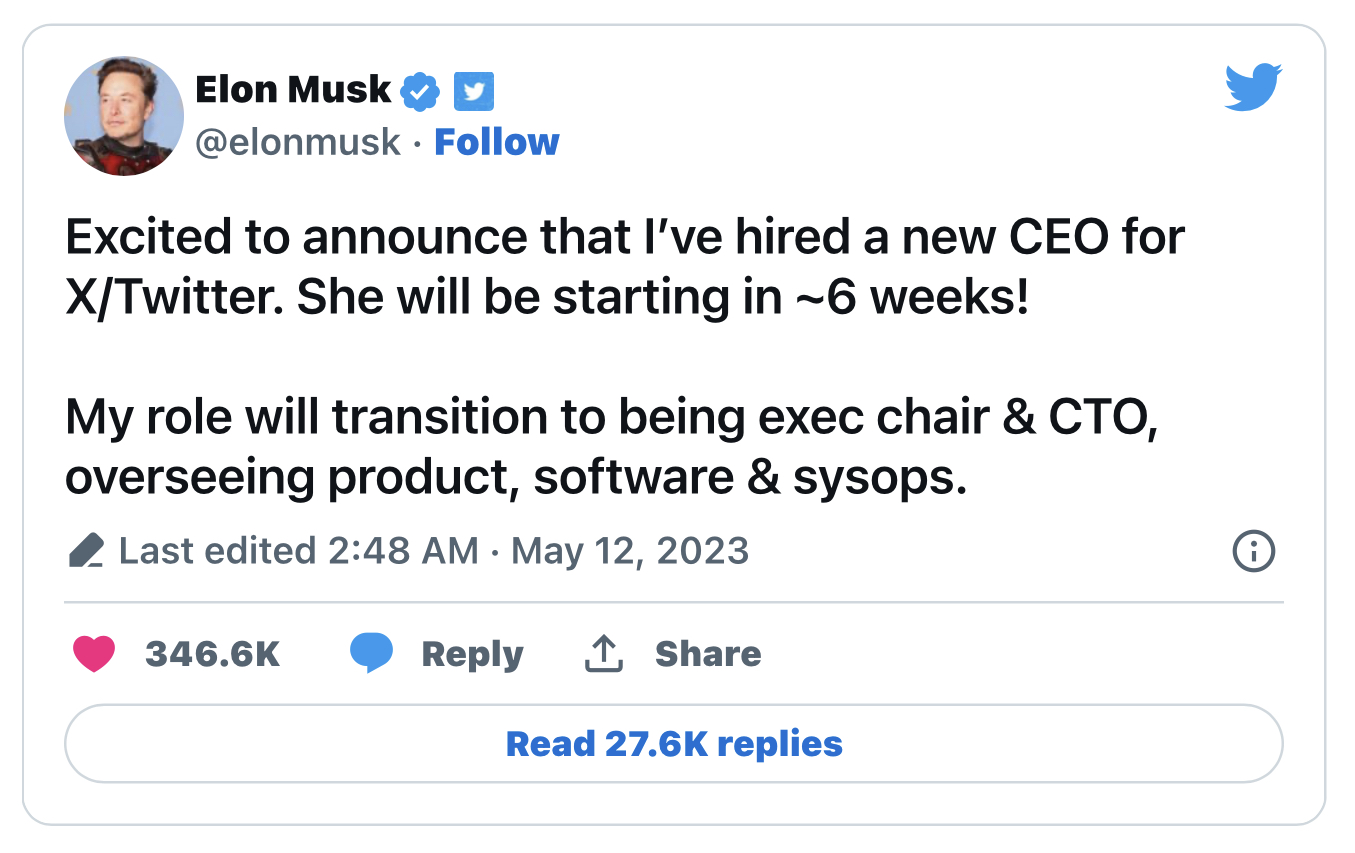Like the tweet with the heart icon
The width and height of the screenshot is (1355, 853).
coord(94,654)
